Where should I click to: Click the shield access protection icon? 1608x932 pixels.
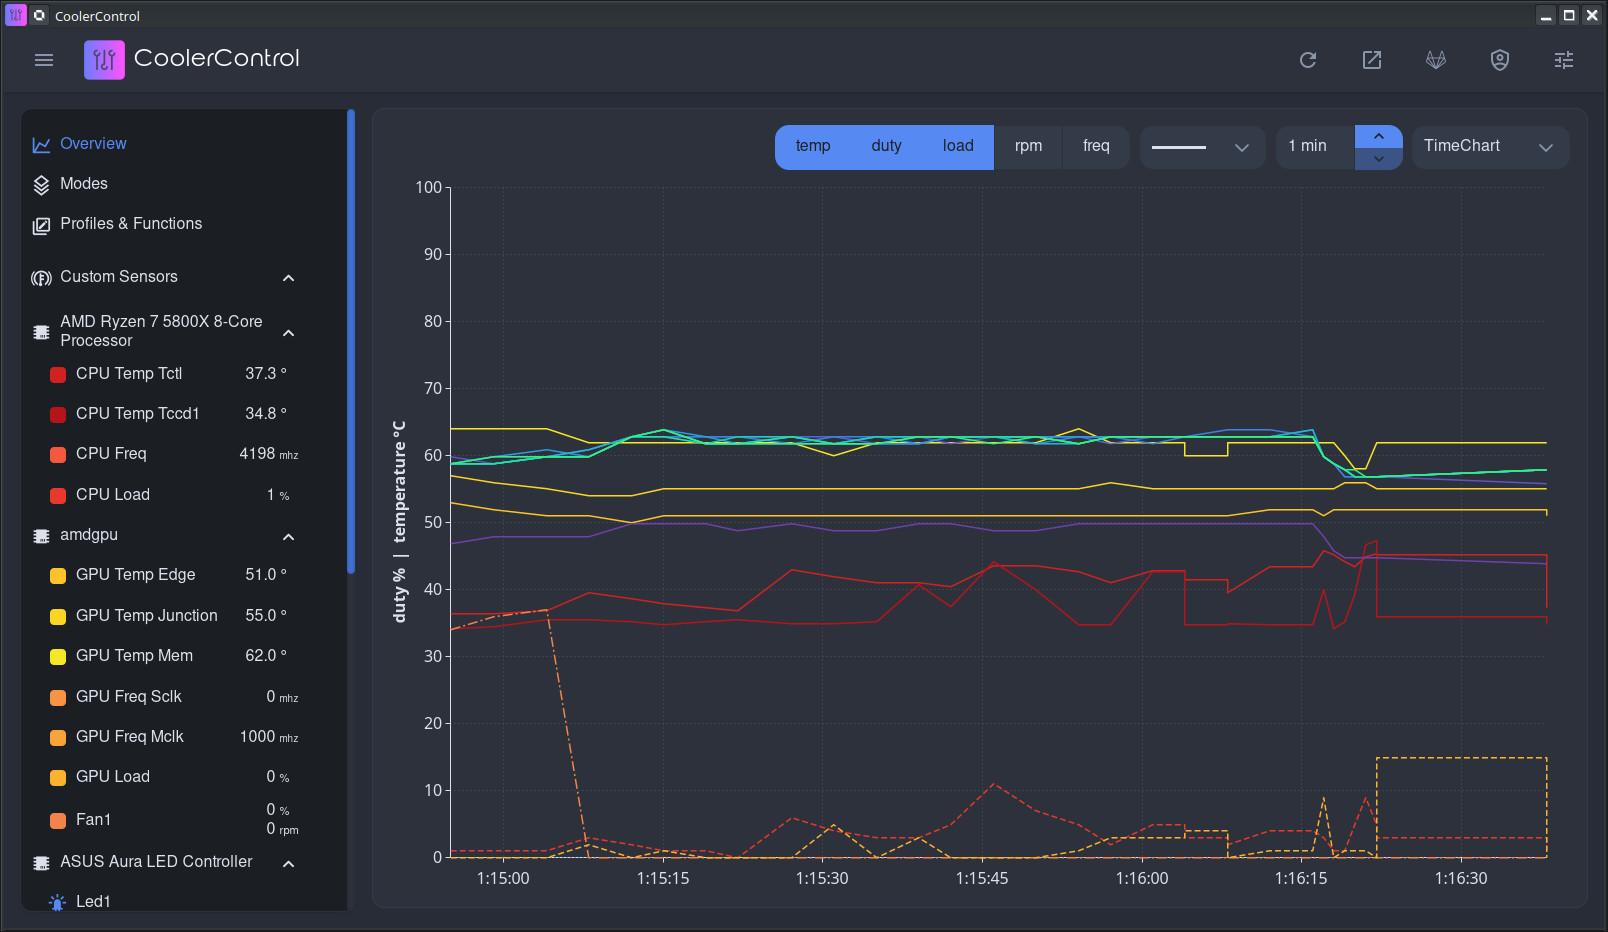(x=1500, y=60)
